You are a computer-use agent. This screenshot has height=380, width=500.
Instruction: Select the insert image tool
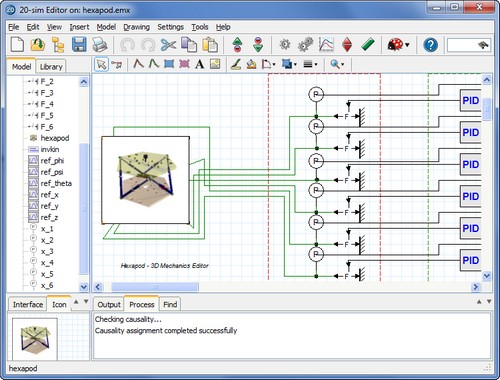click(215, 64)
